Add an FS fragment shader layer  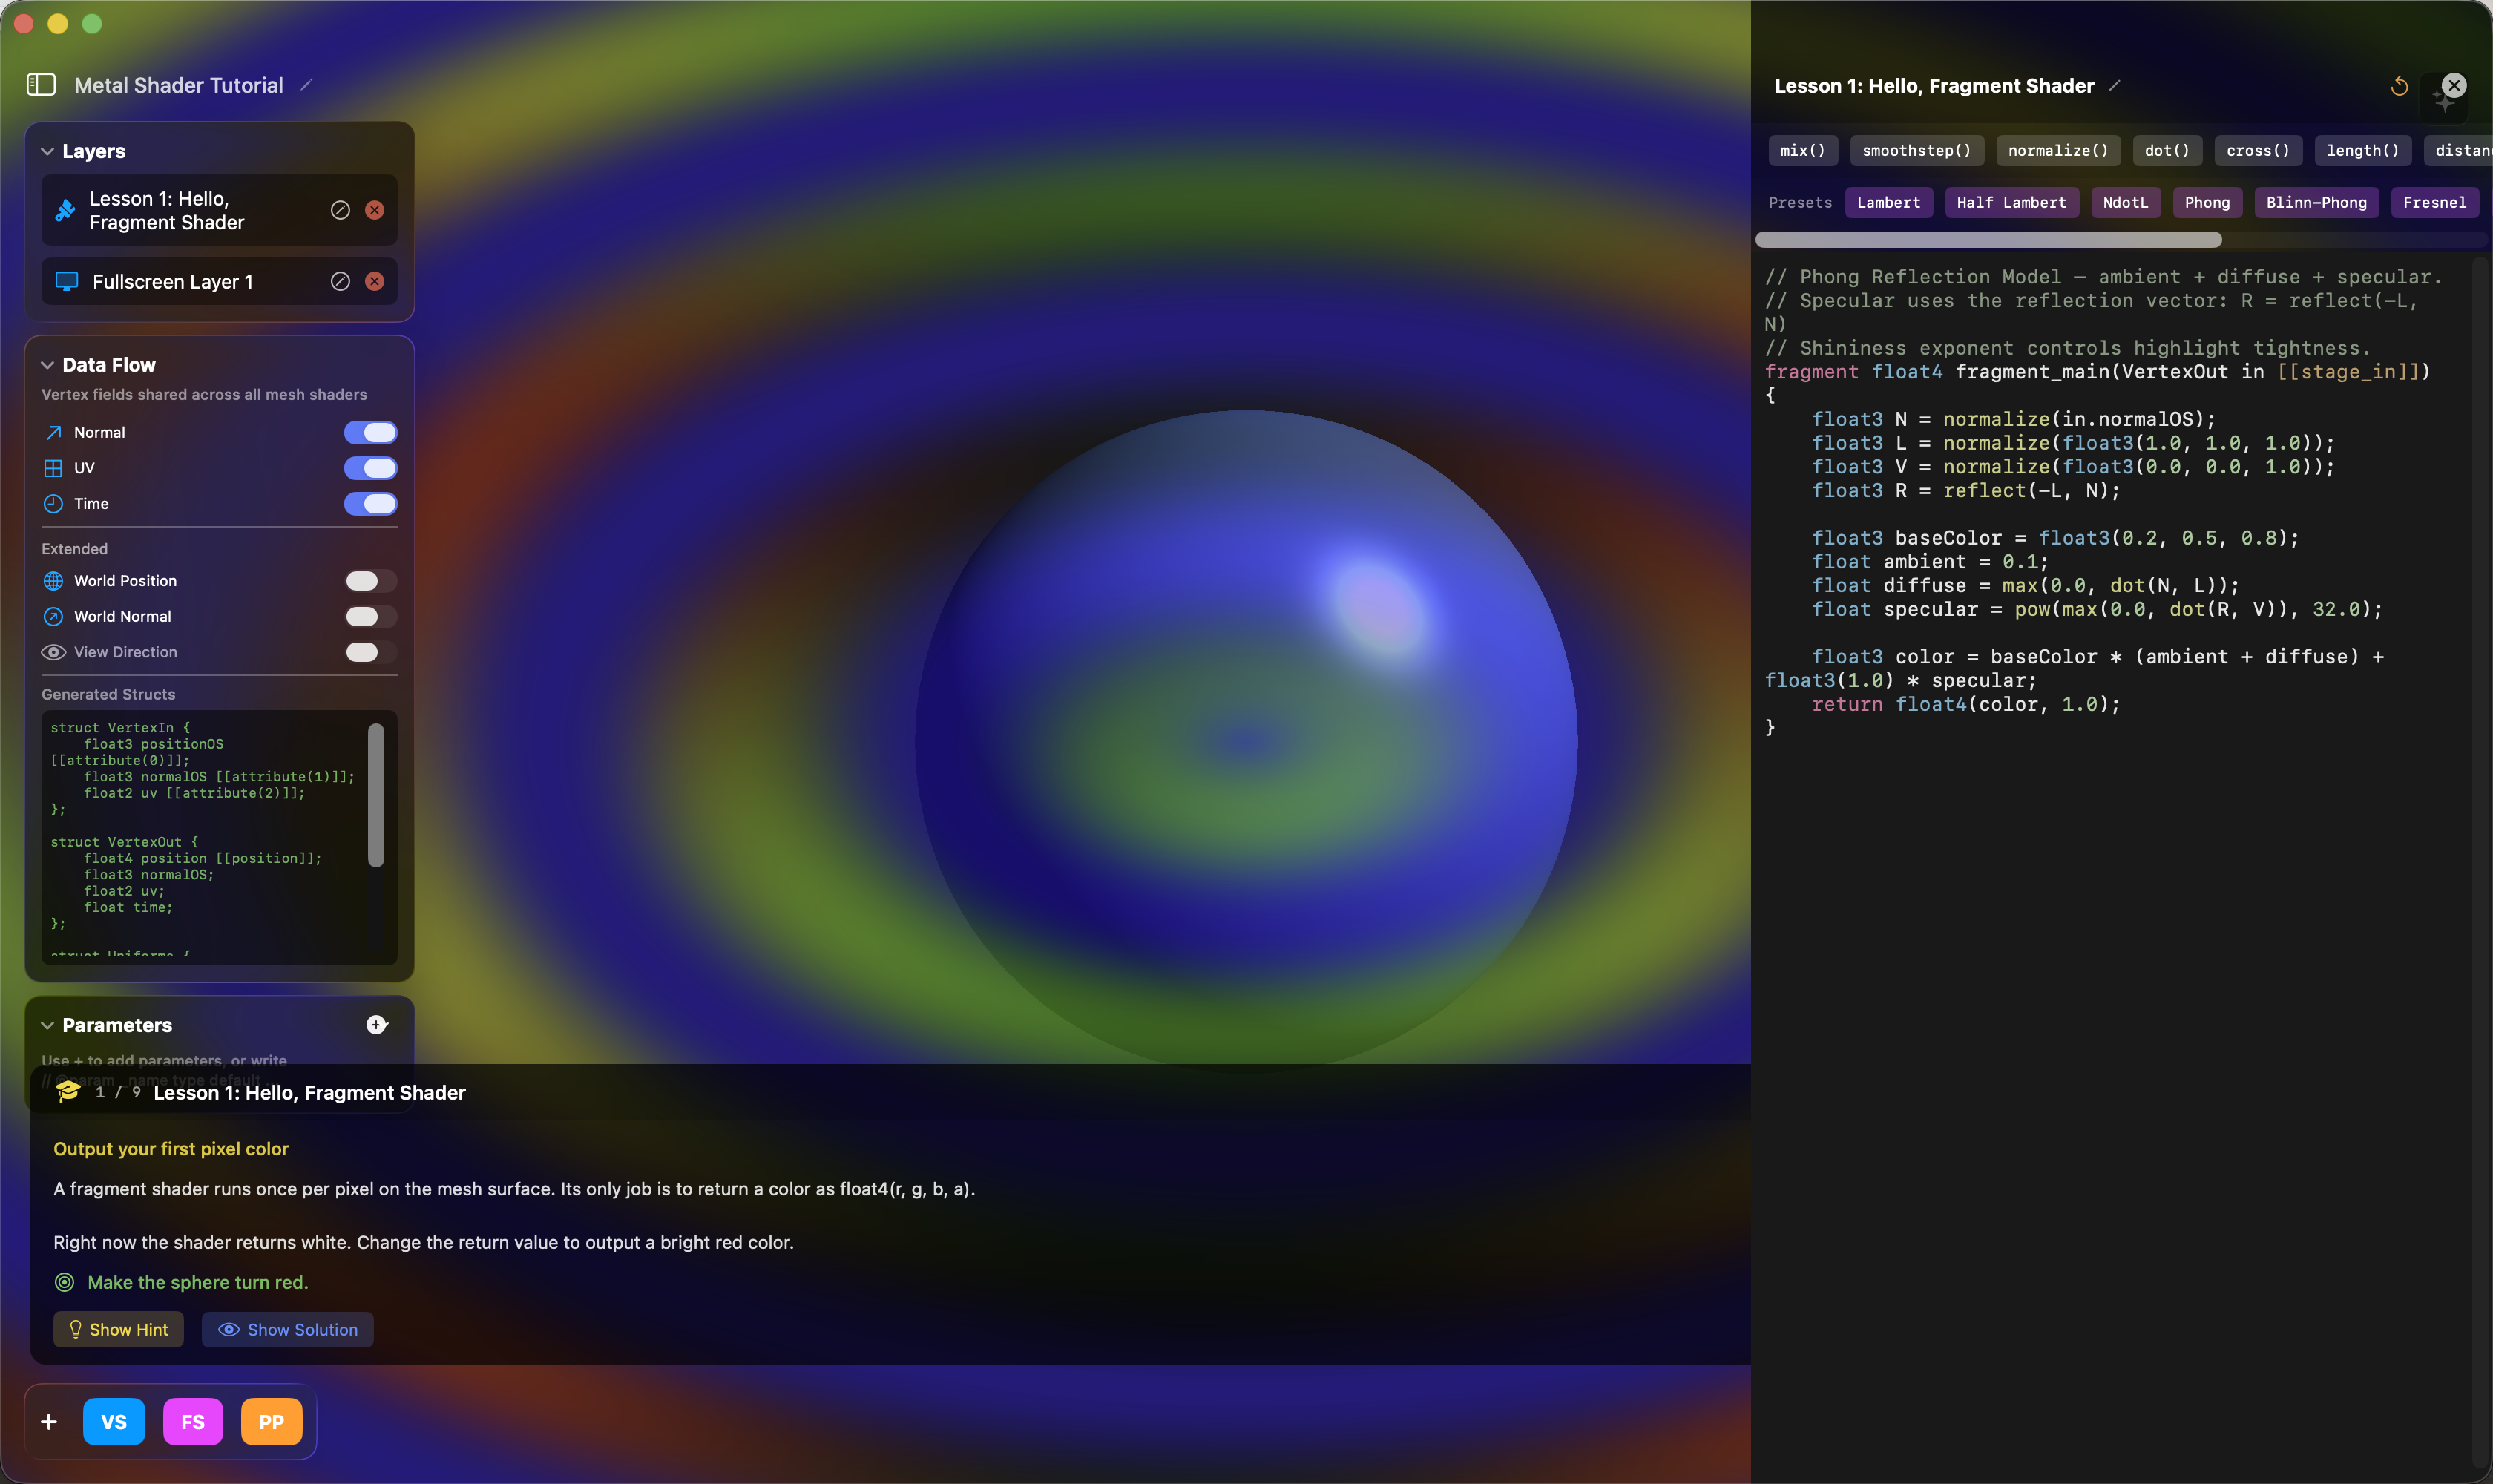(193, 1422)
